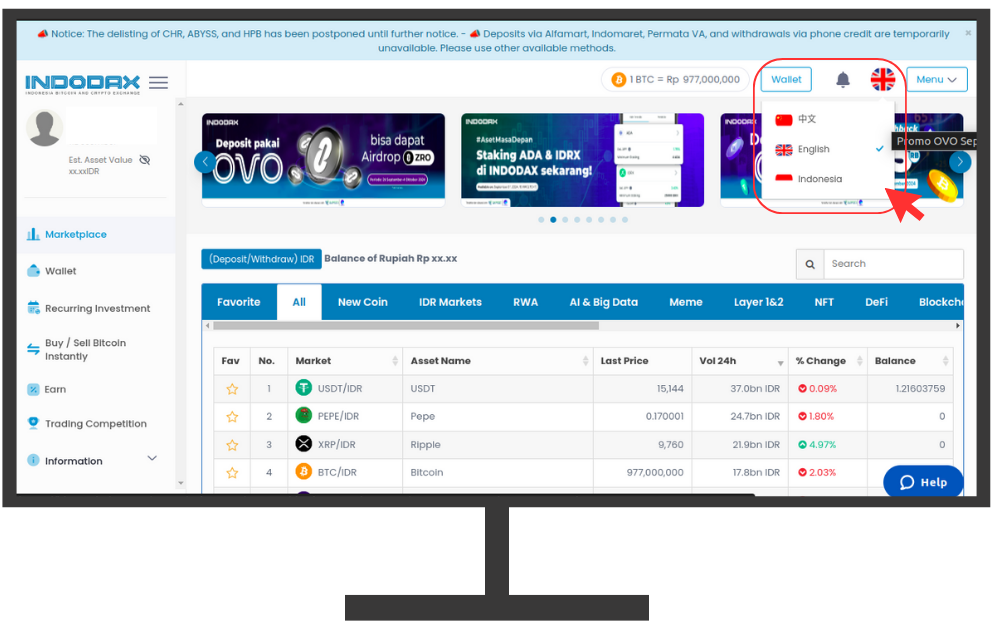Star PEPE/IDR as a favorite

point(232,416)
